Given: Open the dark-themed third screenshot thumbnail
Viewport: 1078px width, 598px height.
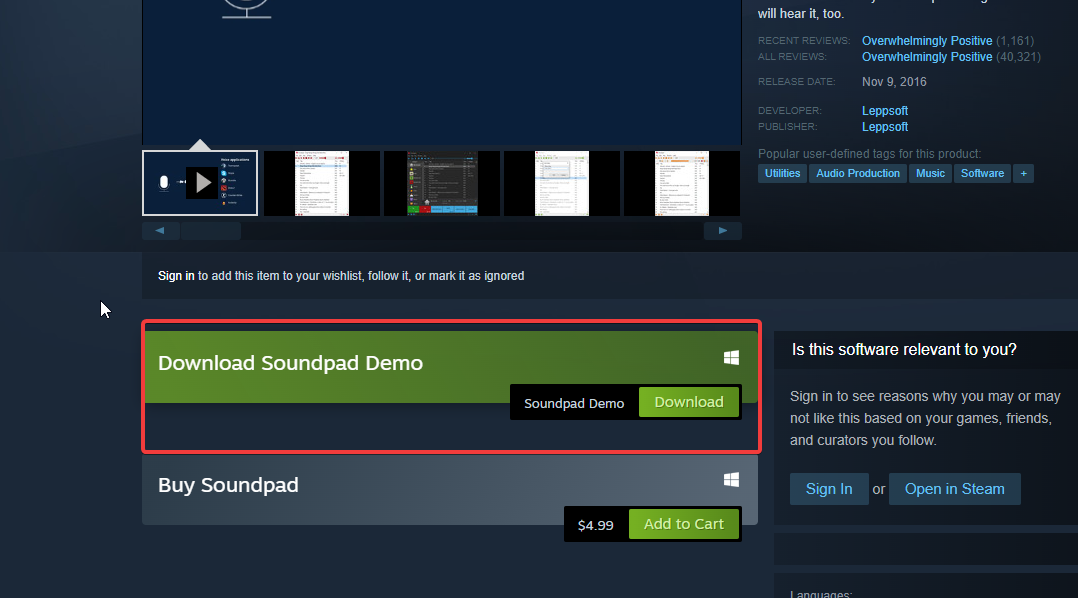Looking at the screenshot, I should coord(442,184).
